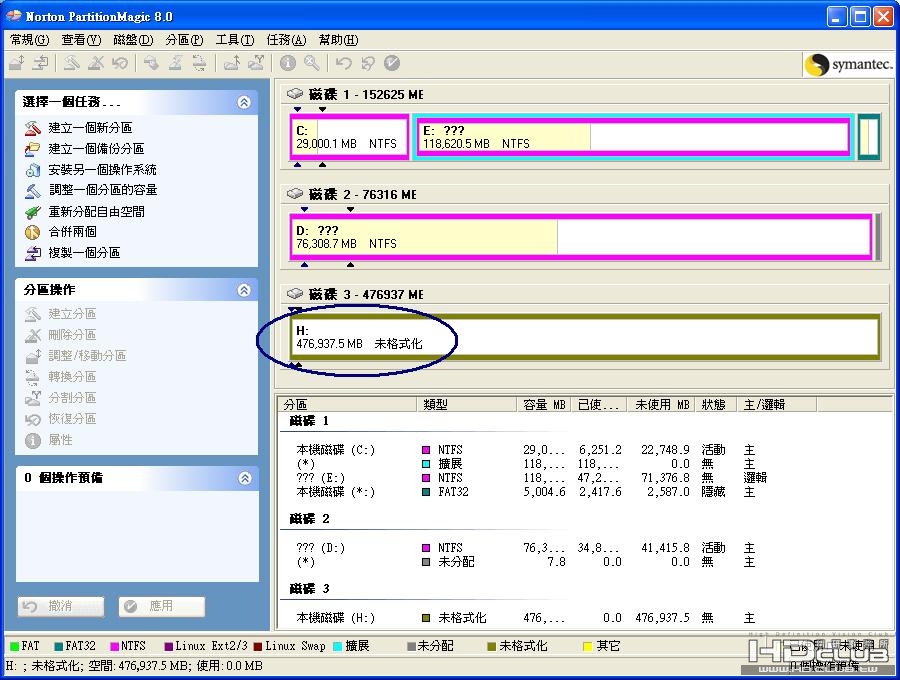Screen dimensions: 900x680
Task: Click the delete partition toolbar icon
Action: (x=96, y=63)
